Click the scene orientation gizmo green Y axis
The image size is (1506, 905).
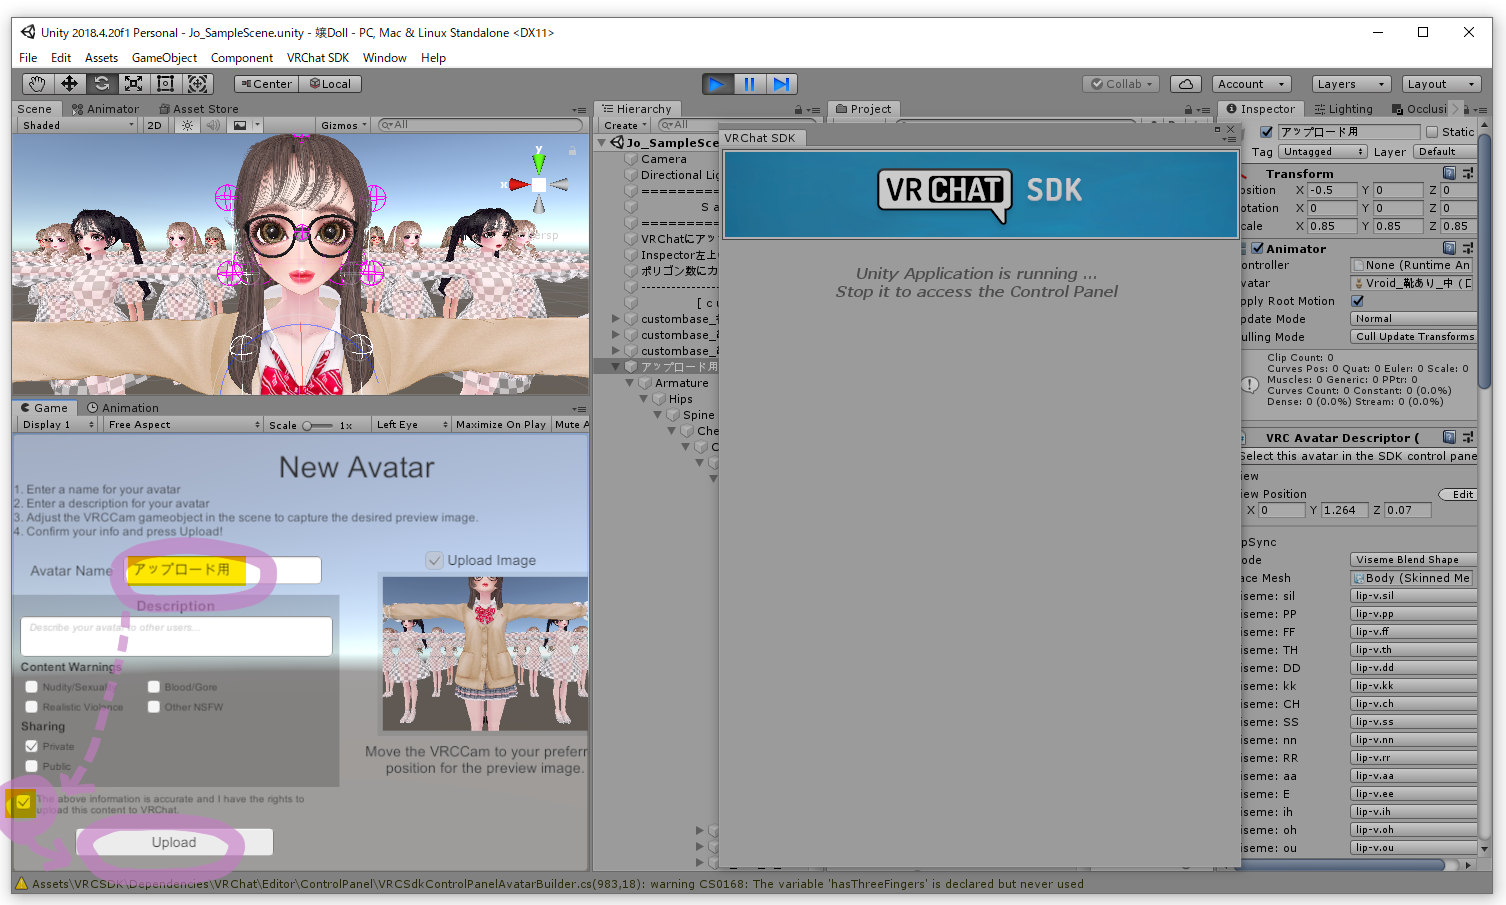point(539,160)
